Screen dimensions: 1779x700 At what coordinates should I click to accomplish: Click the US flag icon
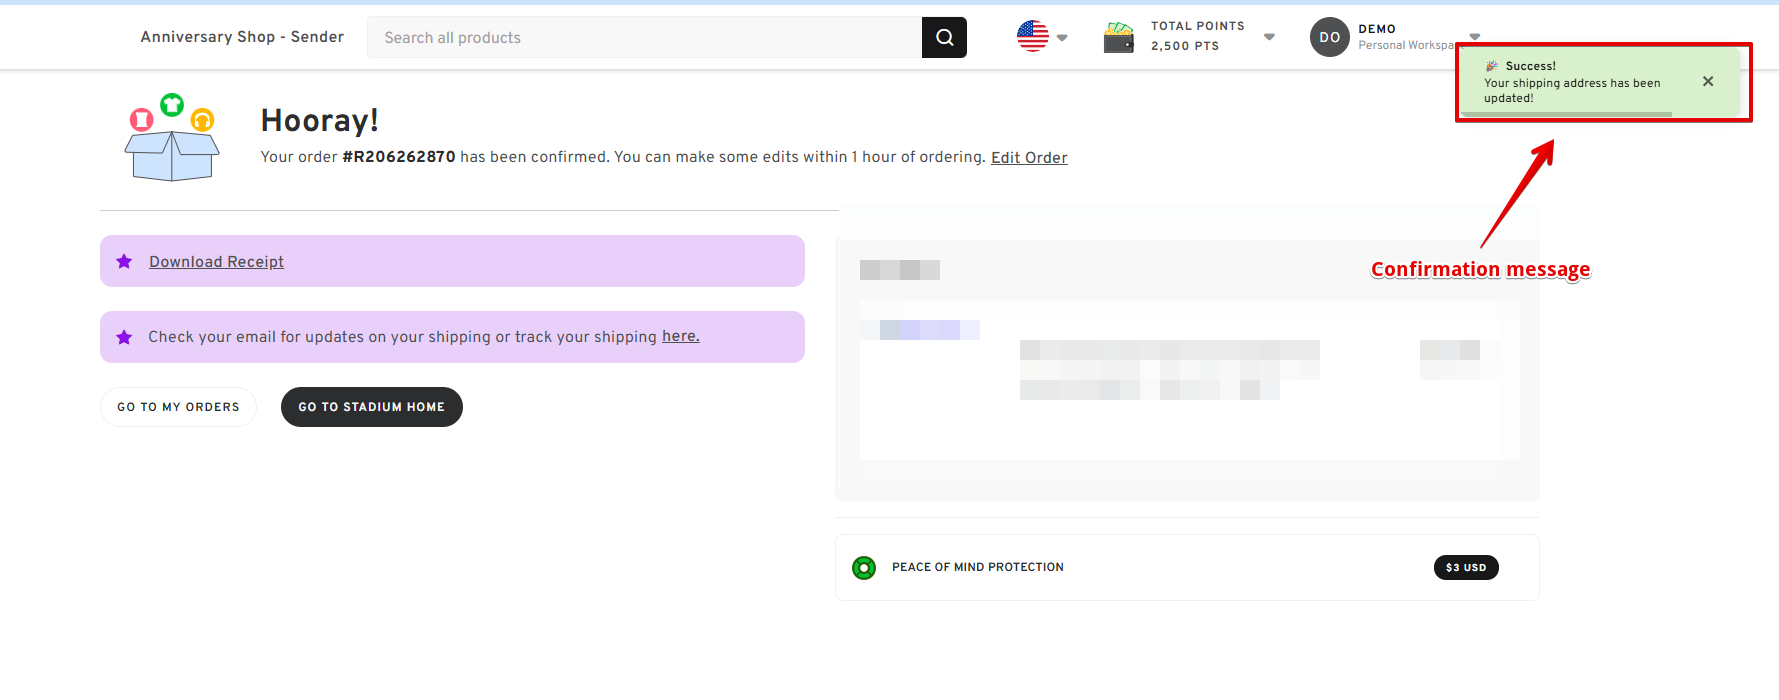click(1032, 36)
